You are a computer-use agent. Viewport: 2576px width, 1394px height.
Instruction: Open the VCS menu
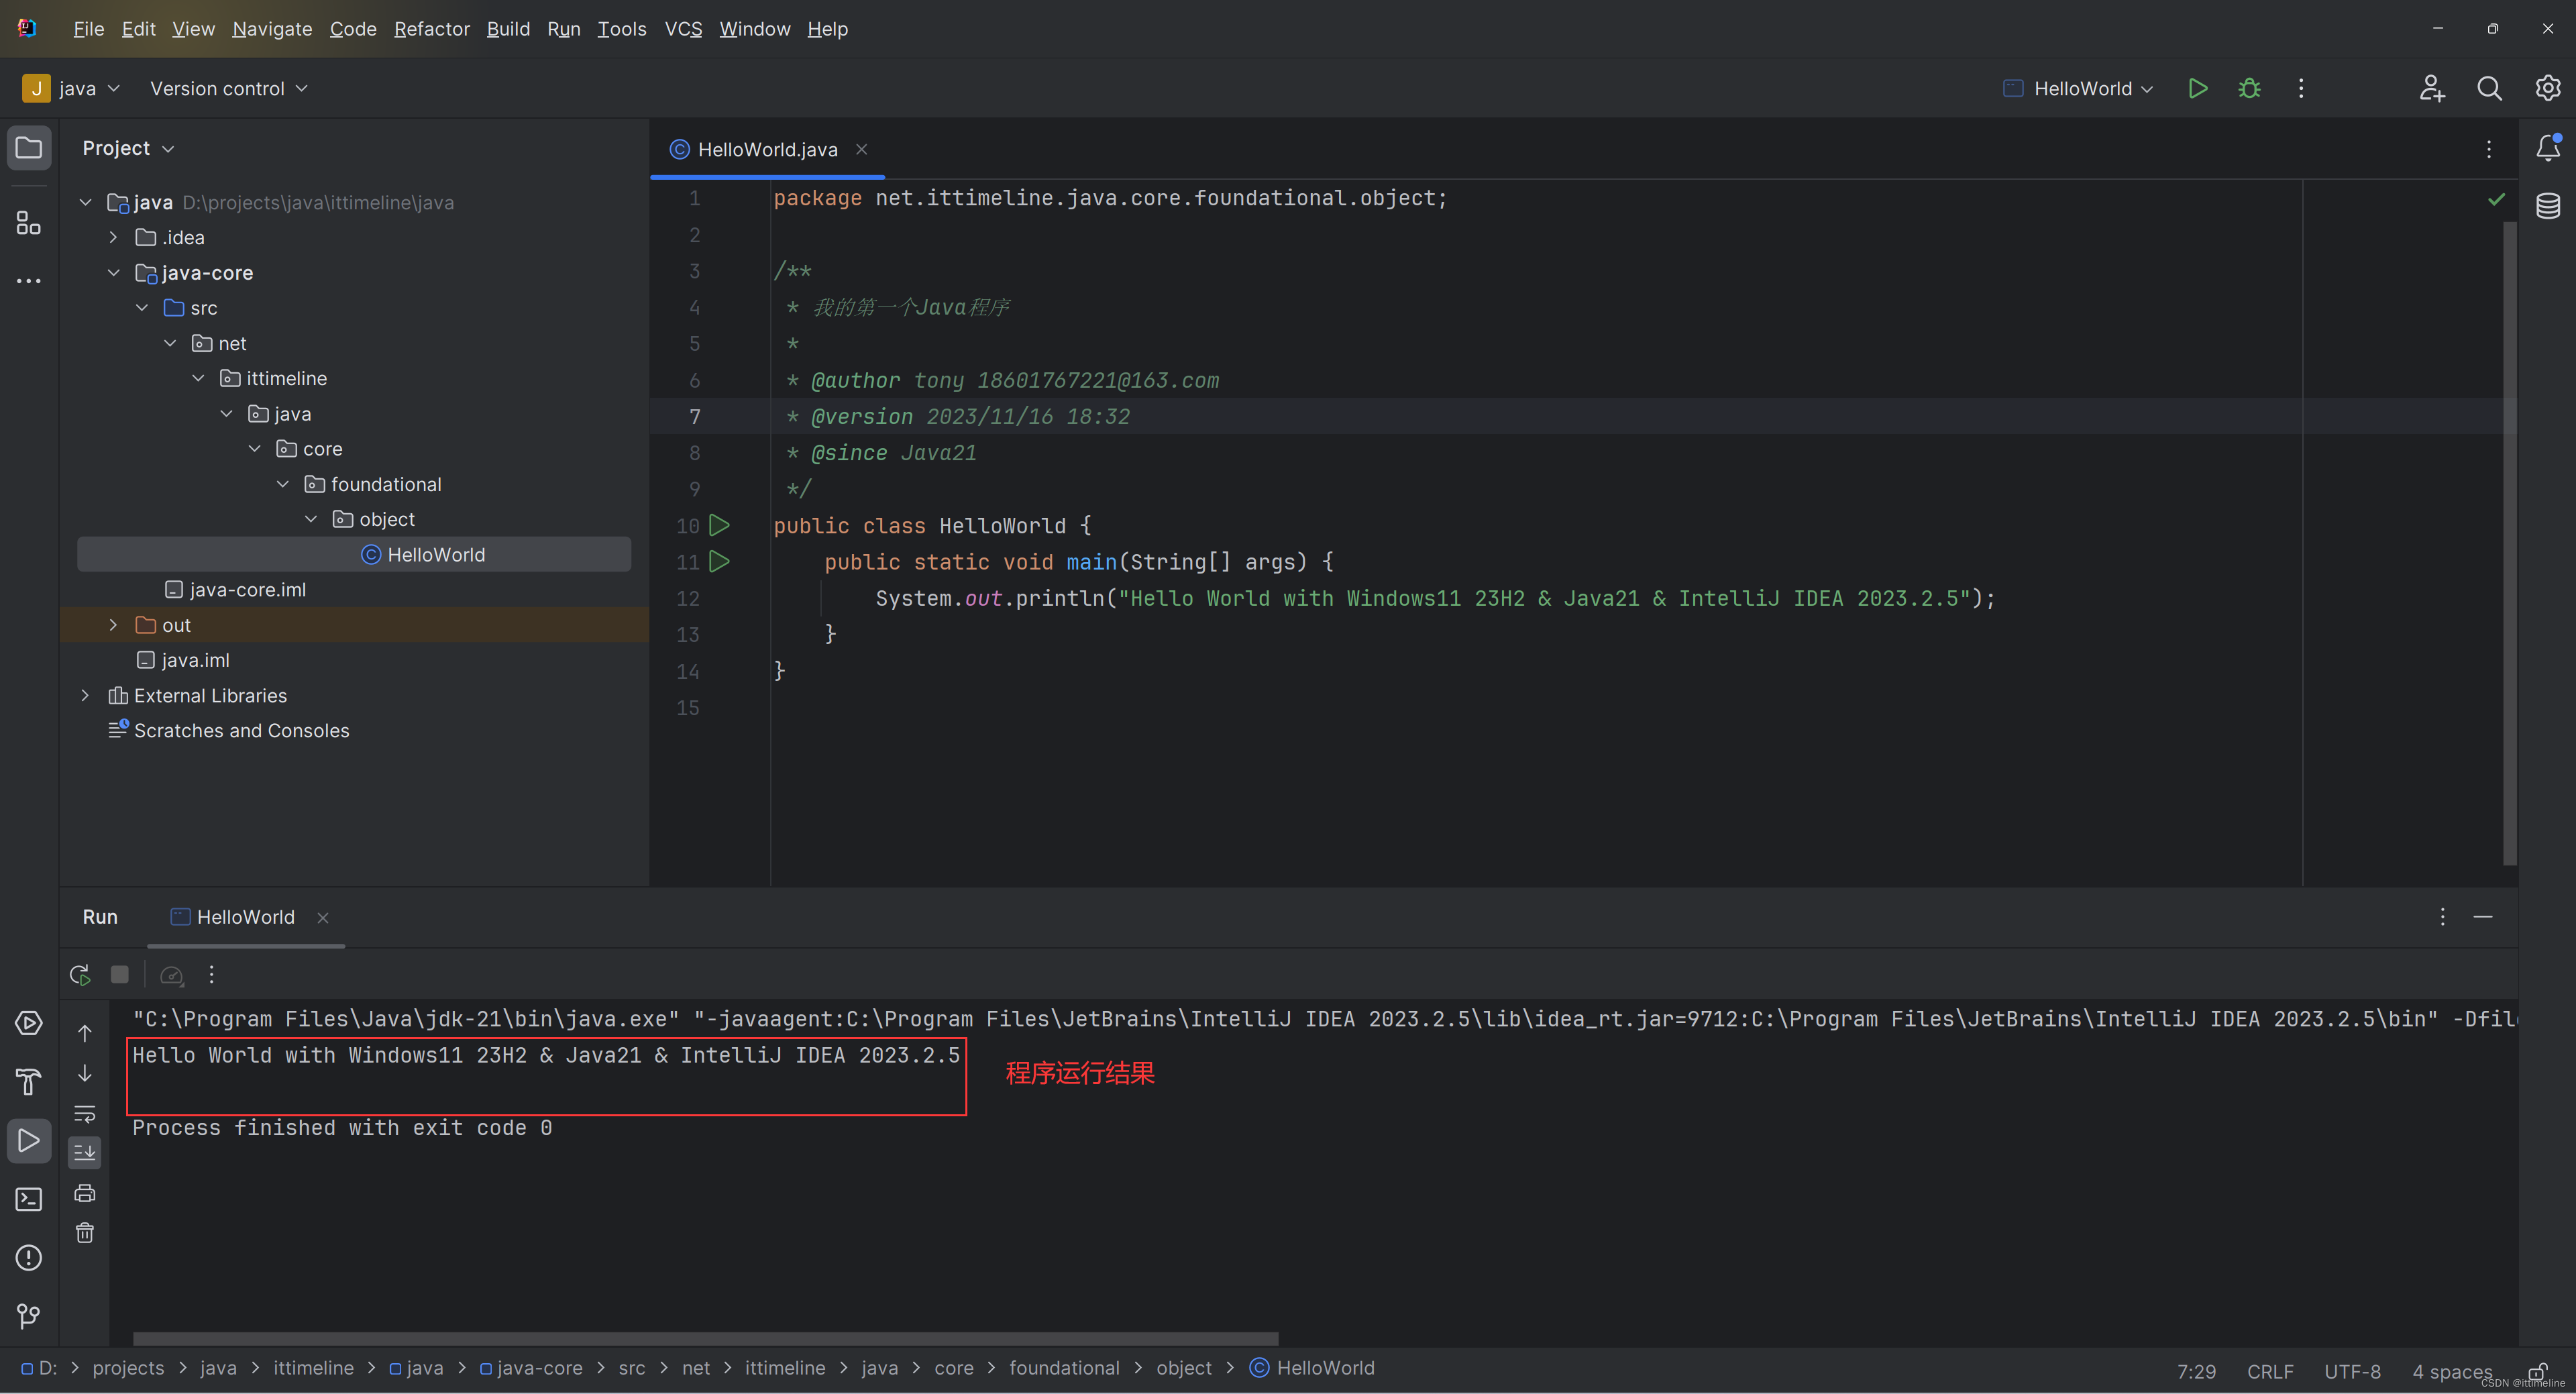683,29
